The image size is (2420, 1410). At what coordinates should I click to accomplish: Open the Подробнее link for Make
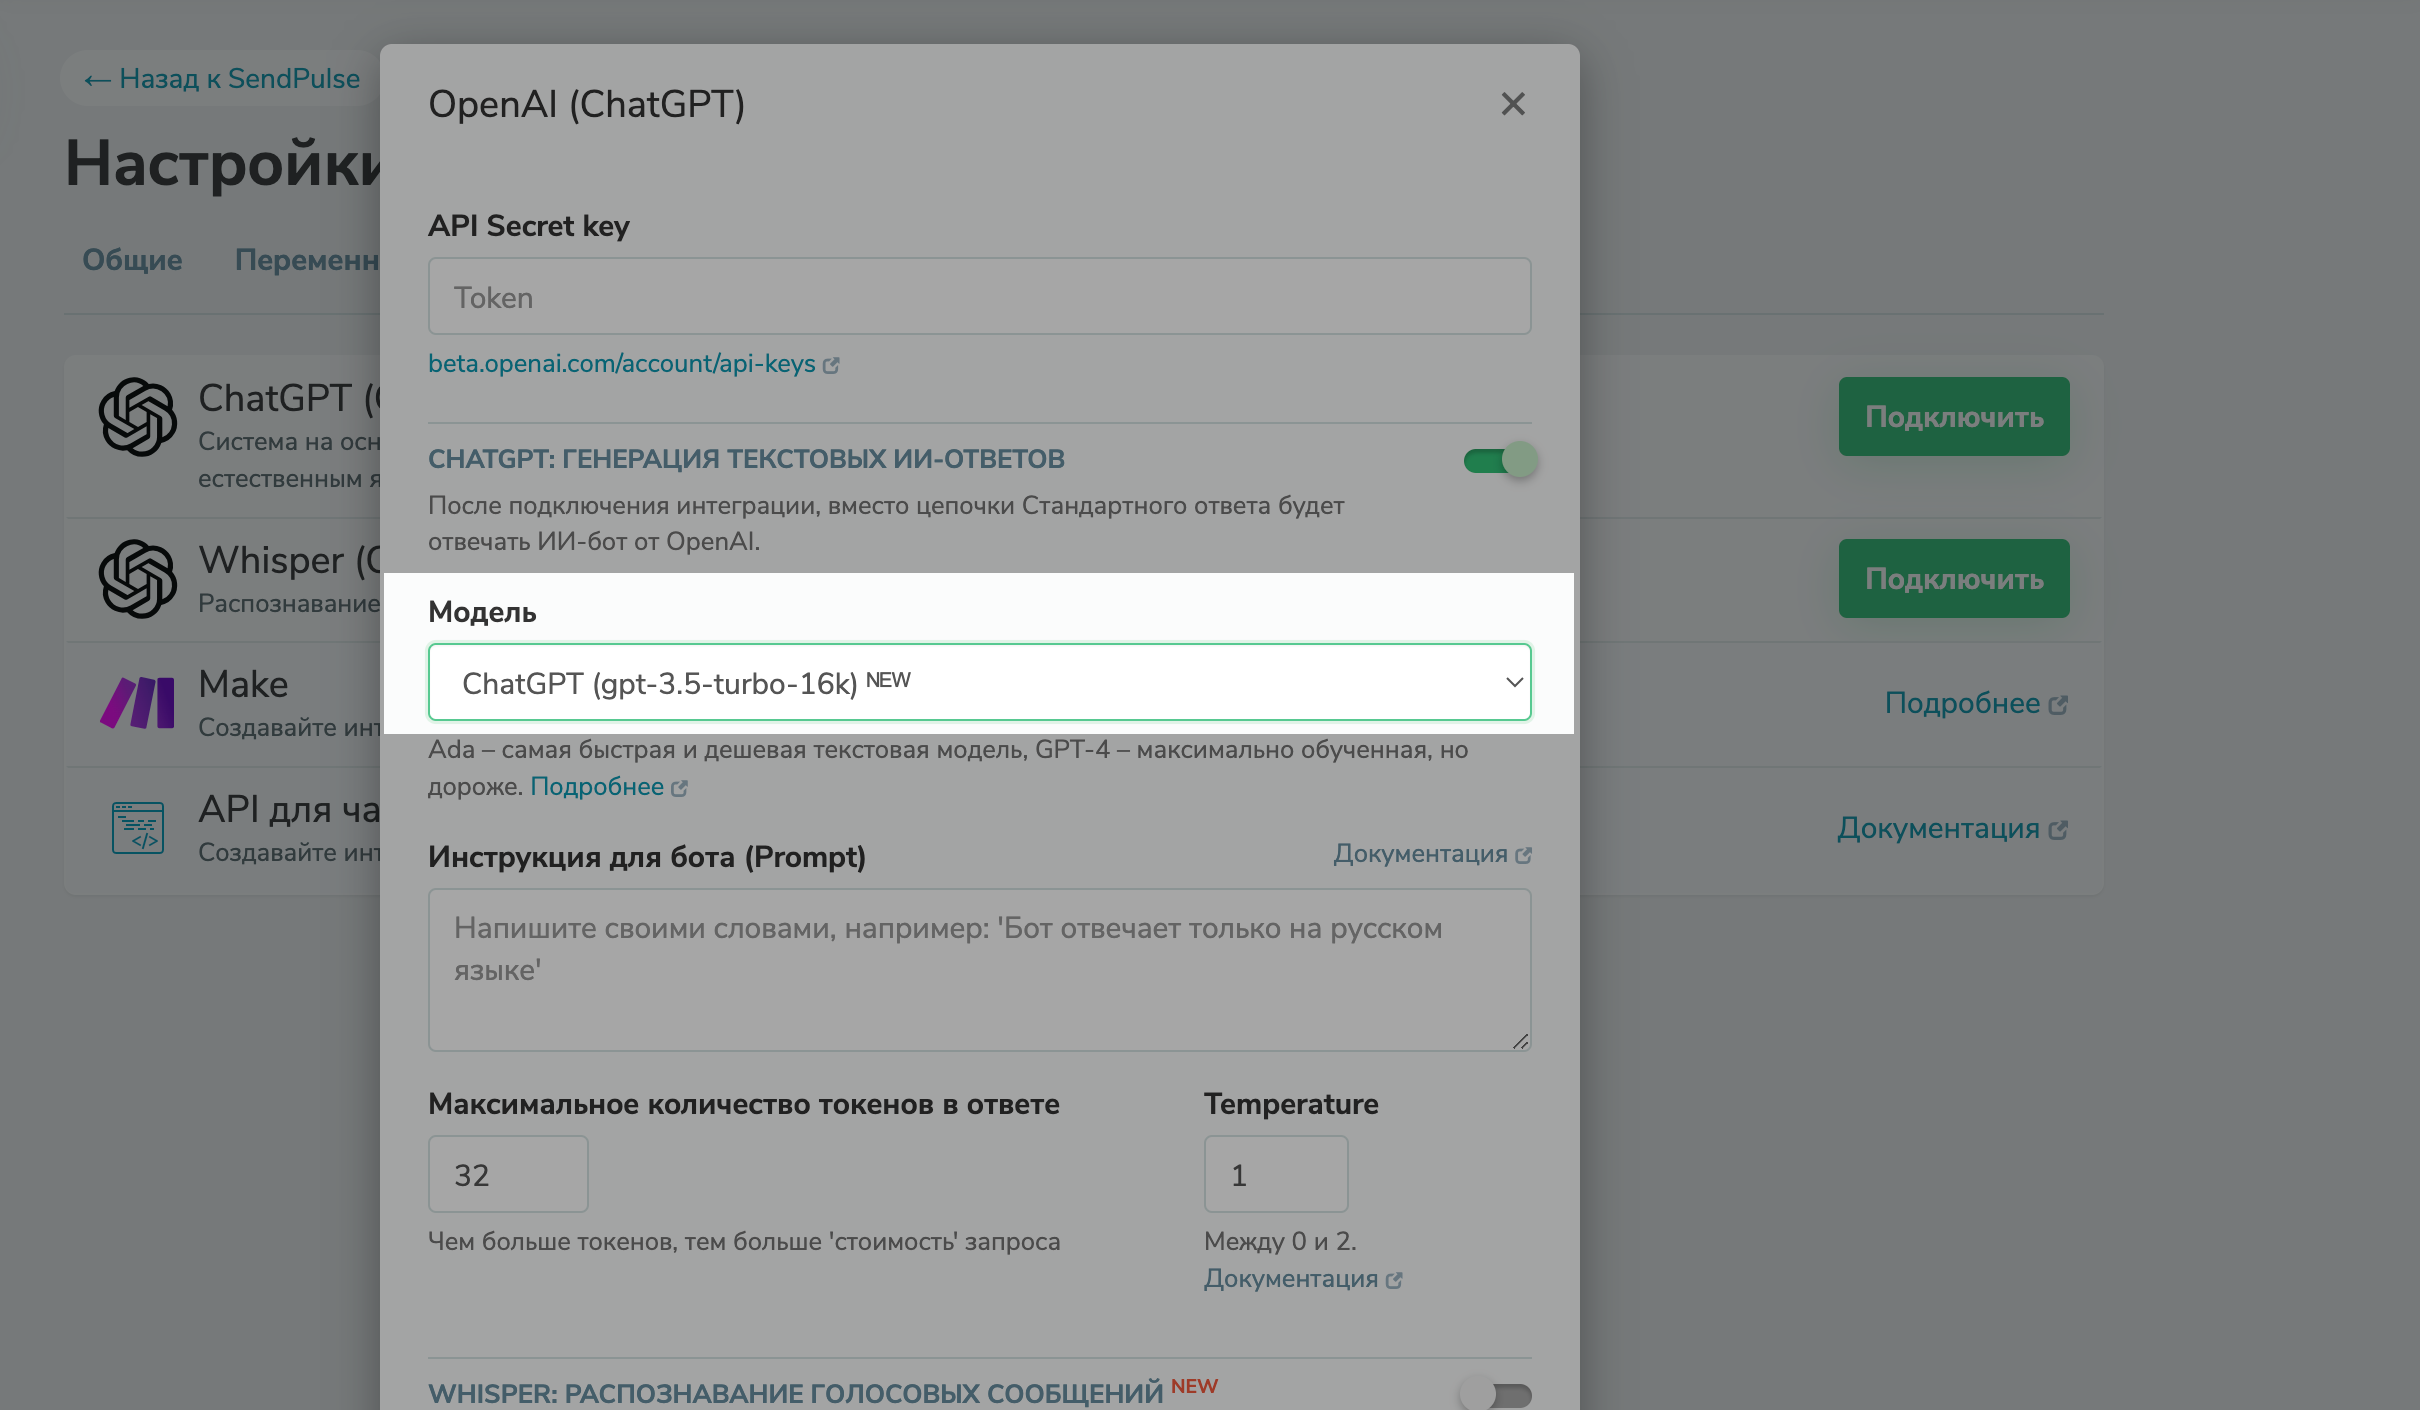pyautogui.click(x=1975, y=703)
